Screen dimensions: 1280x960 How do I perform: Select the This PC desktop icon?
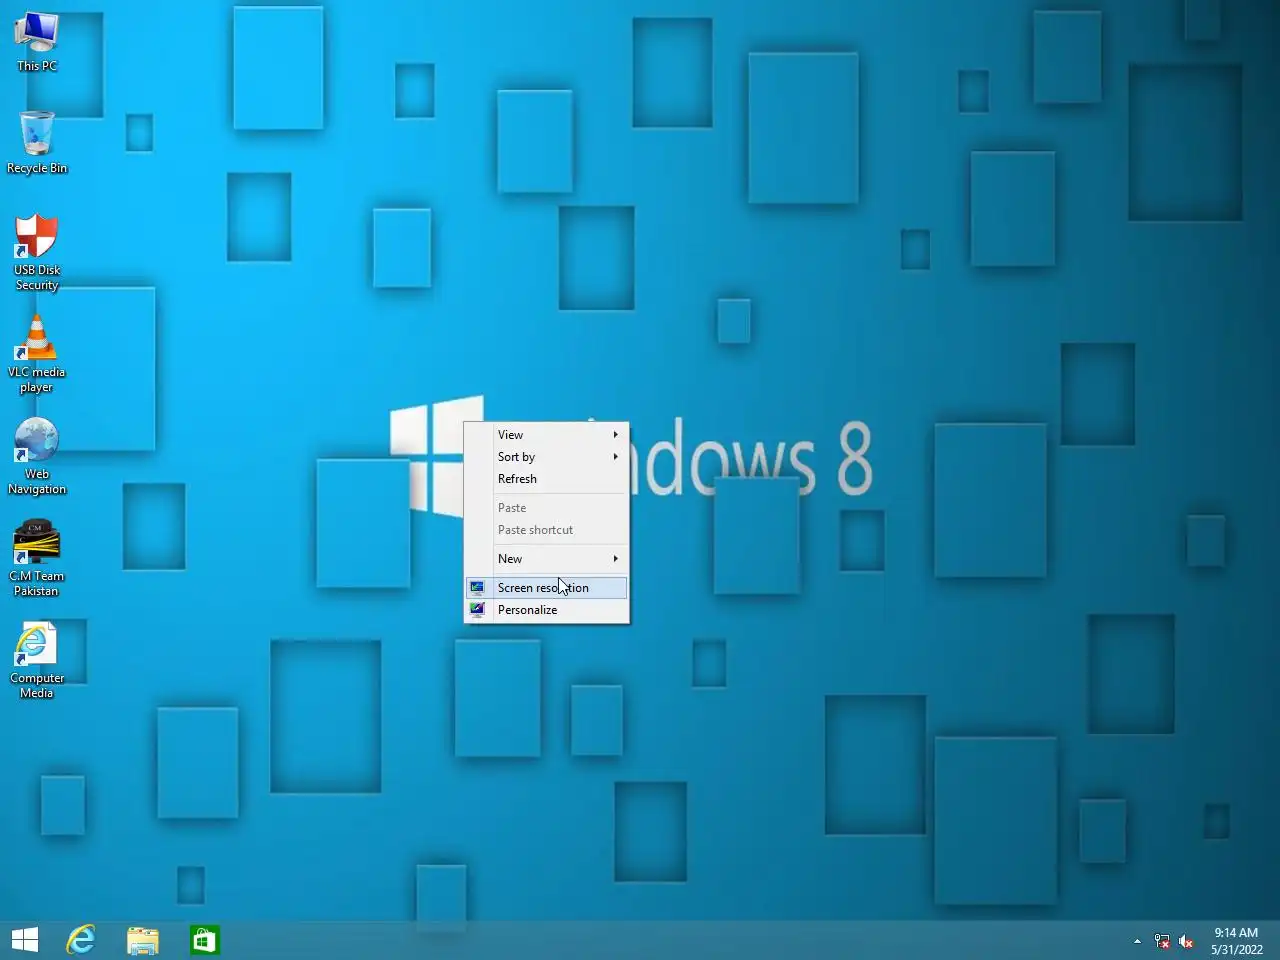tap(37, 42)
